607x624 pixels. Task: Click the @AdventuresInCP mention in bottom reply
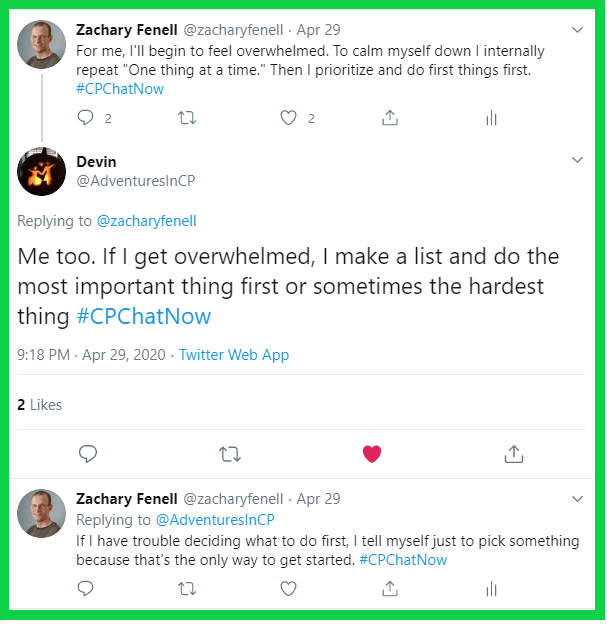click(x=214, y=520)
